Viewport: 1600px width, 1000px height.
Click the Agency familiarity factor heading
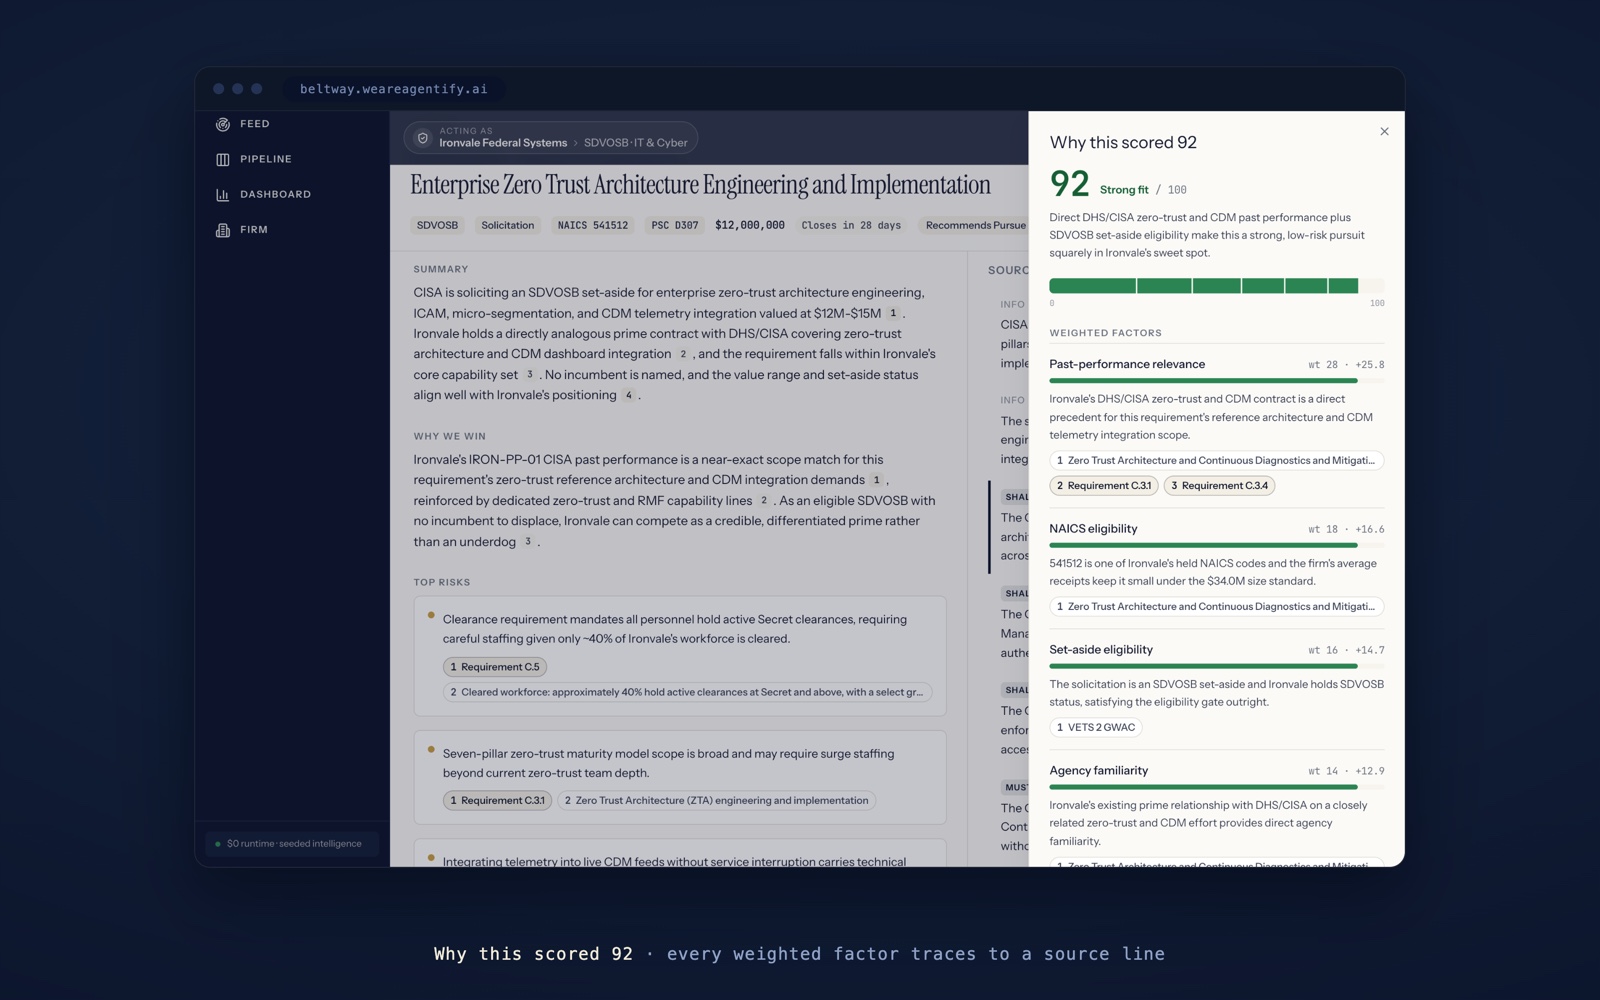point(1098,771)
